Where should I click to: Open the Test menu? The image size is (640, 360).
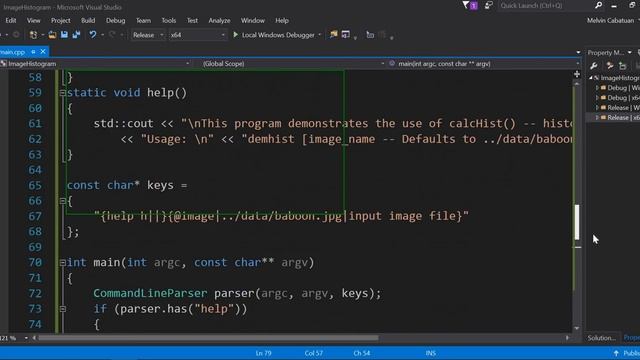click(x=192, y=20)
